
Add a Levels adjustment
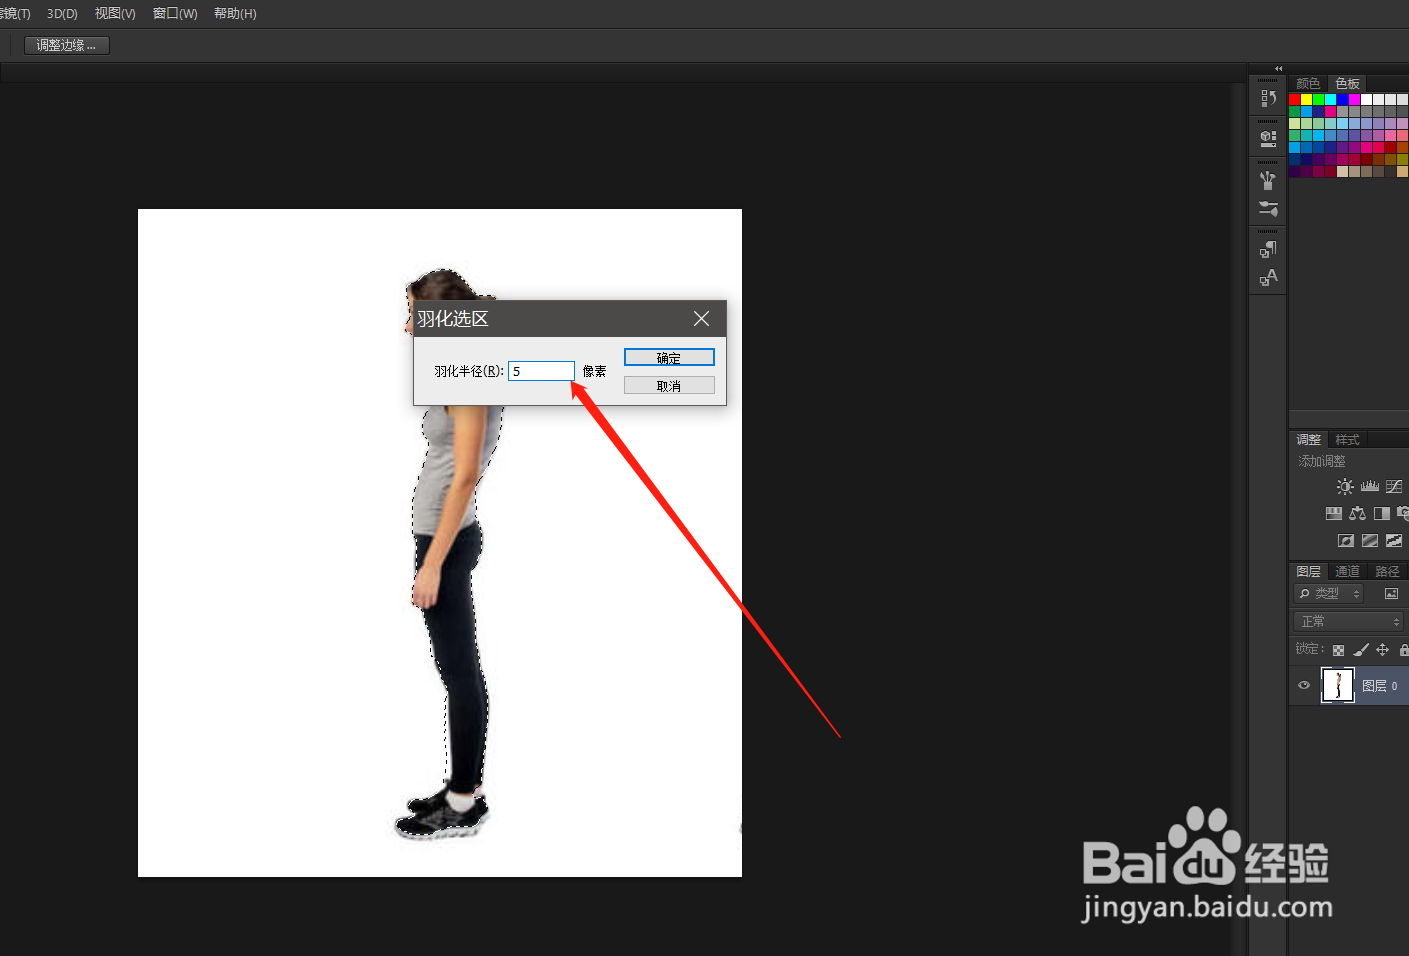point(1370,486)
